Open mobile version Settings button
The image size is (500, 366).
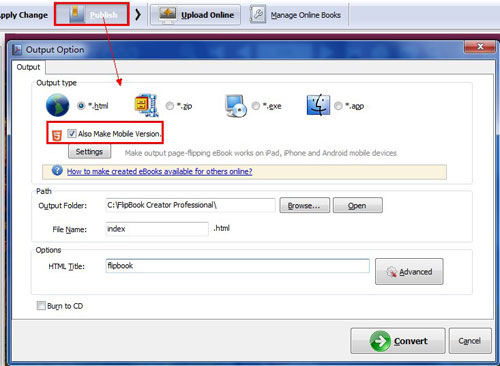tap(89, 152)
